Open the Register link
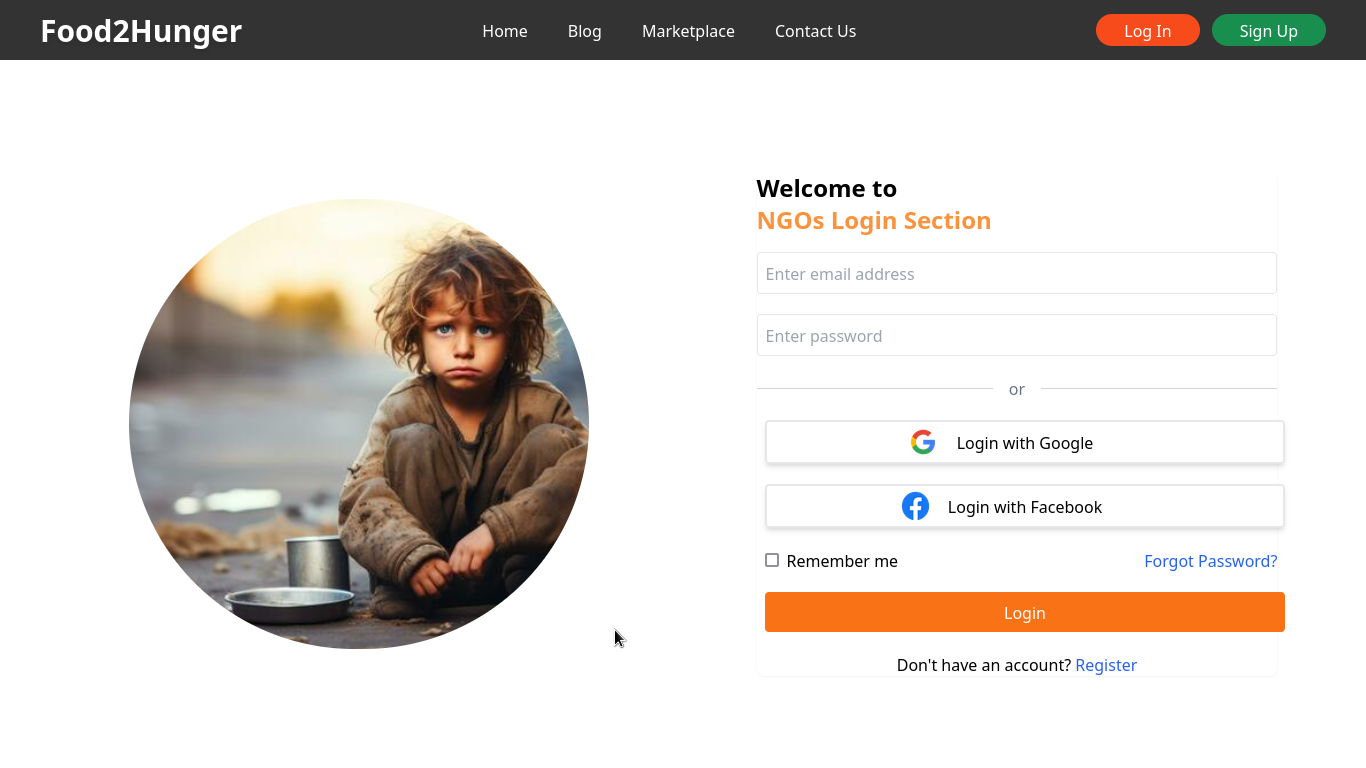This screenshot has width=1366, height=768. click(1105, 665)
